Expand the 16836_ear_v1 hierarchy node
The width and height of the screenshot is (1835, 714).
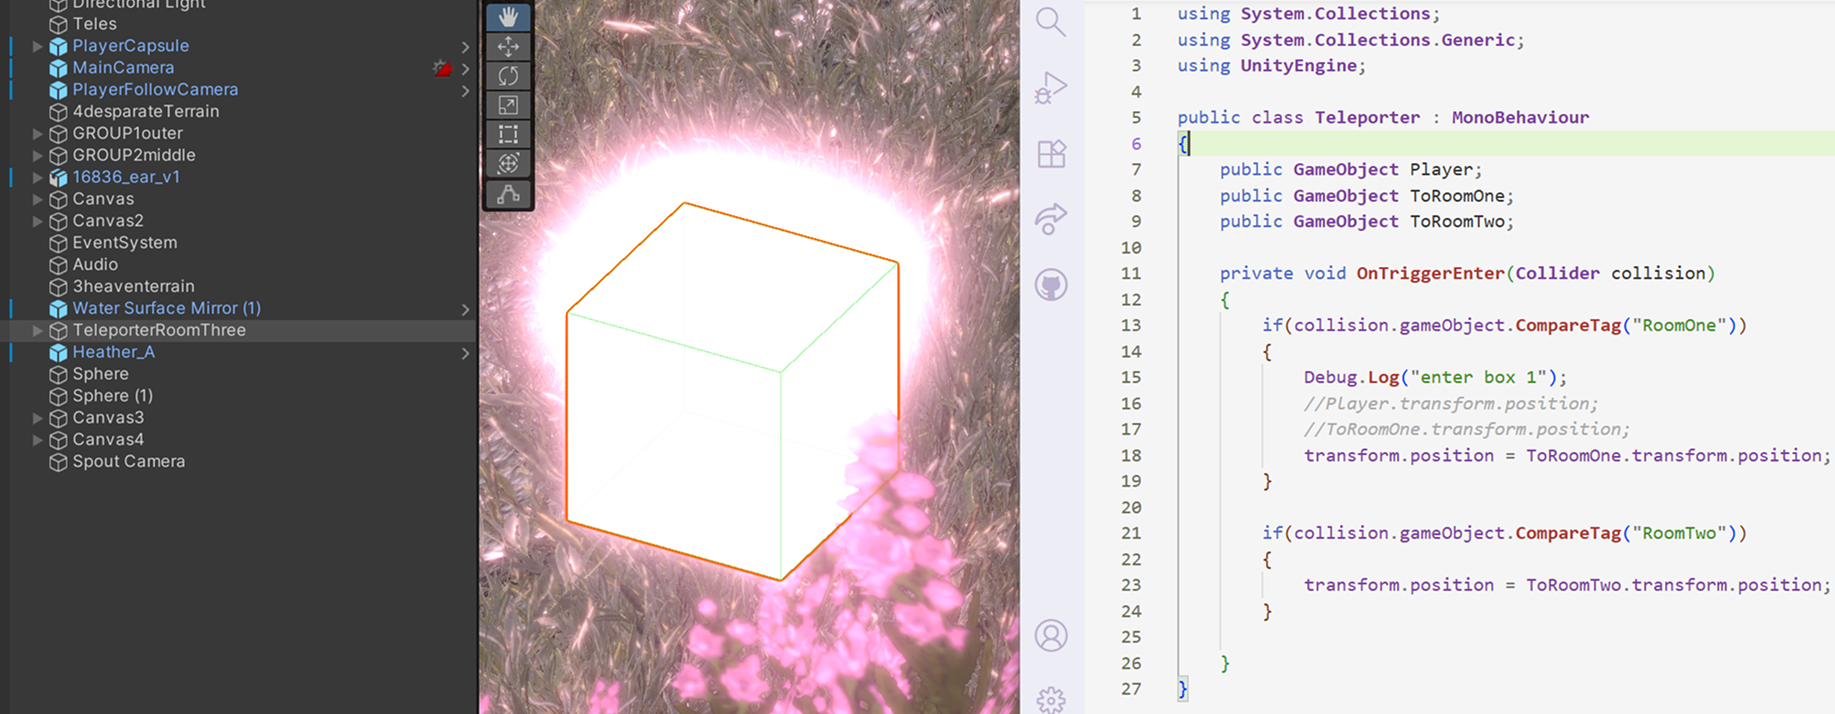[37, 177]
